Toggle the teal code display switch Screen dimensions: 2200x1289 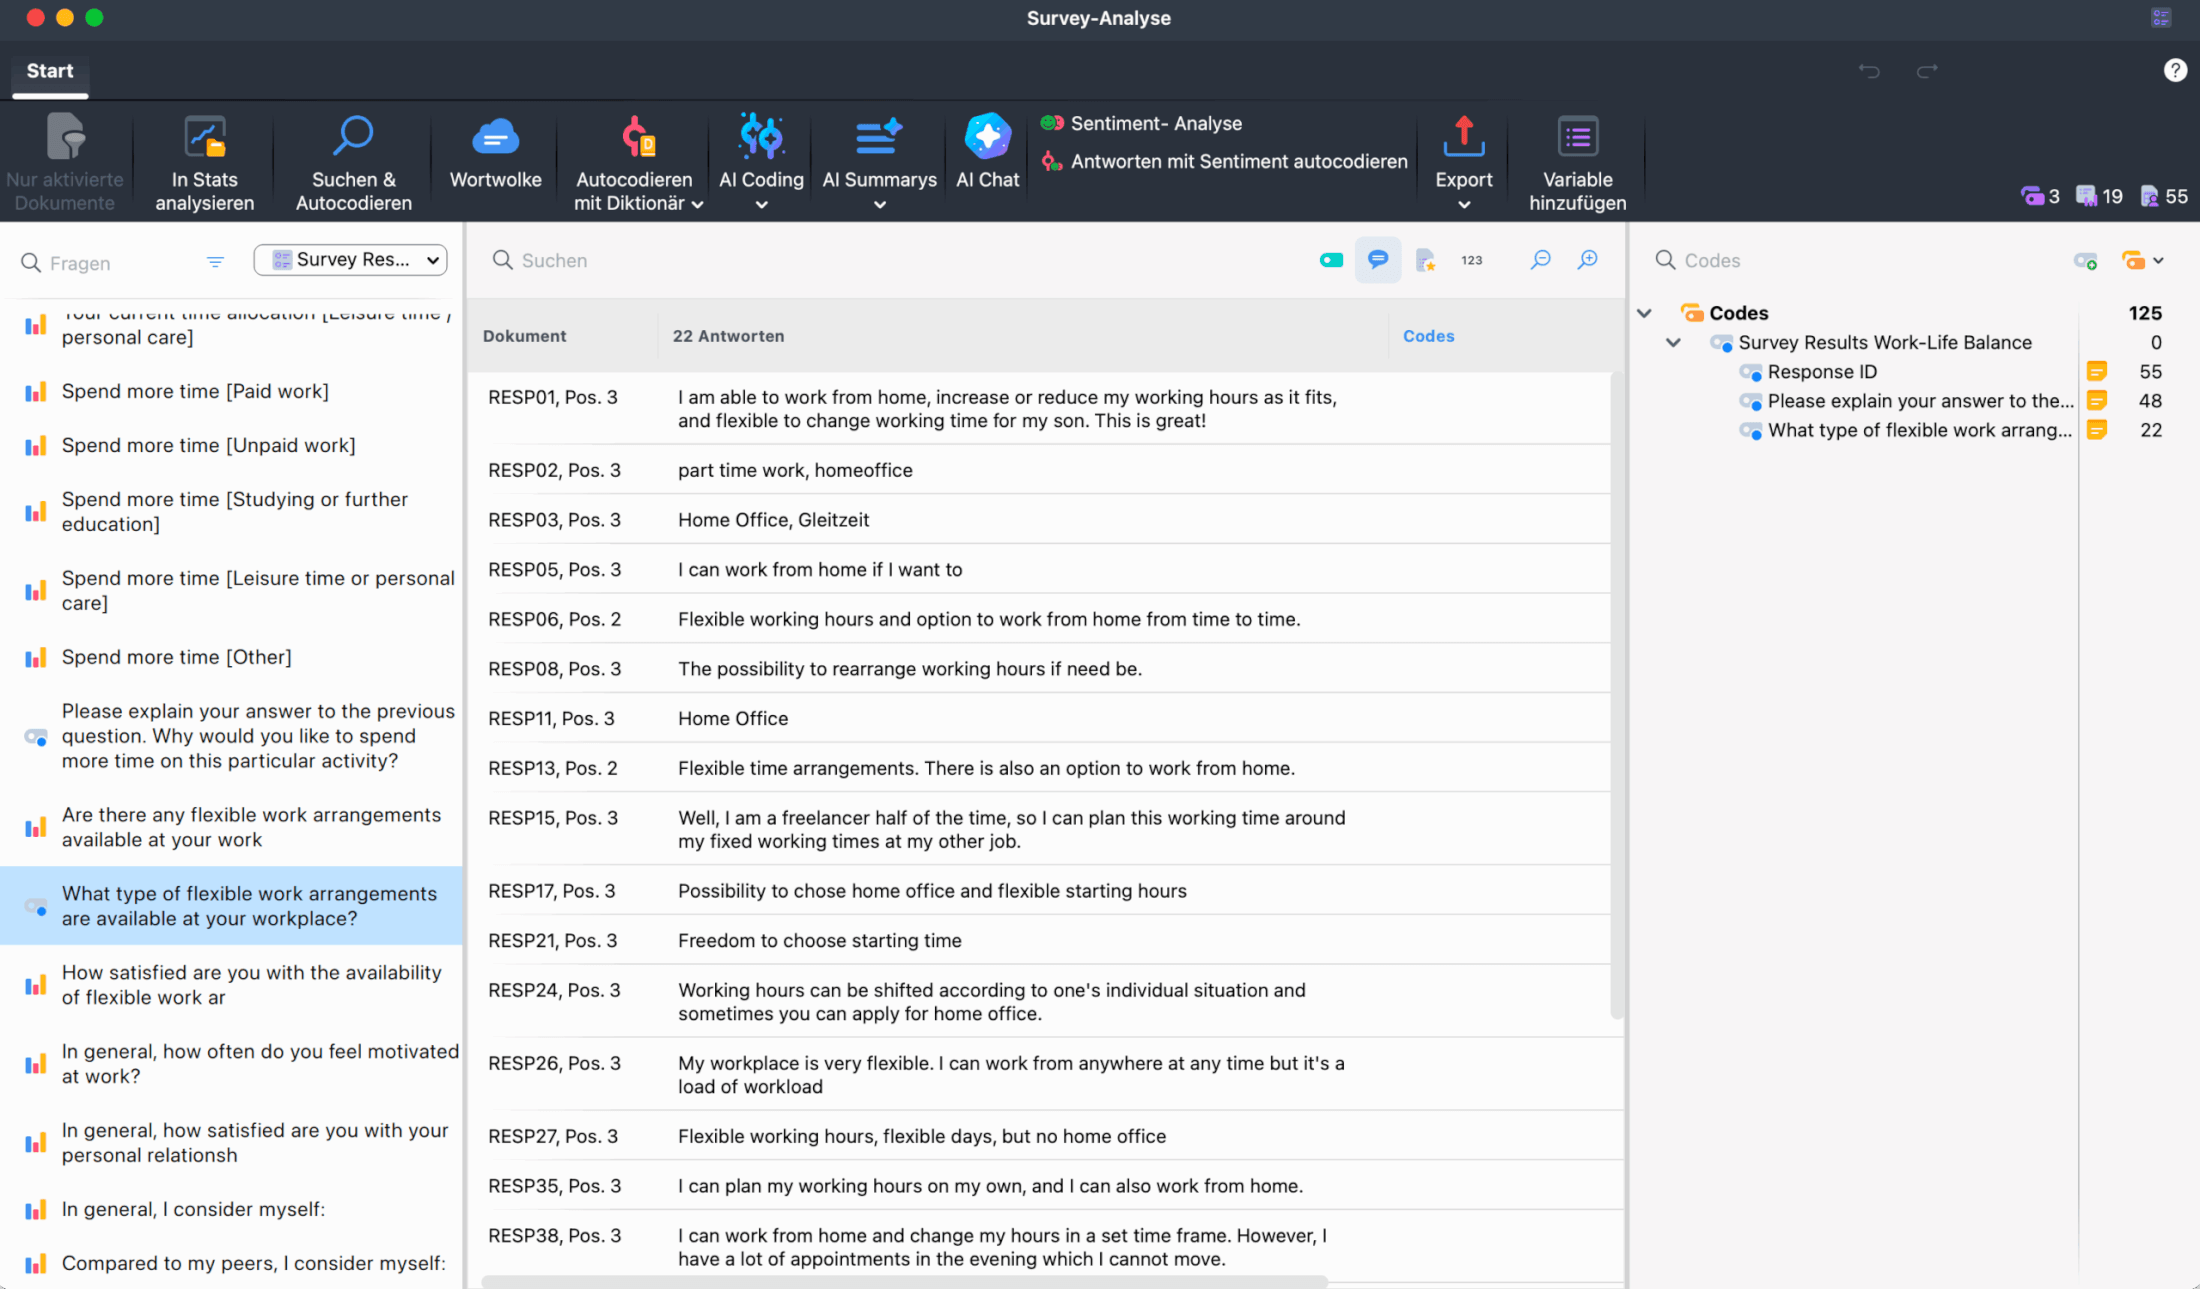1330,259
